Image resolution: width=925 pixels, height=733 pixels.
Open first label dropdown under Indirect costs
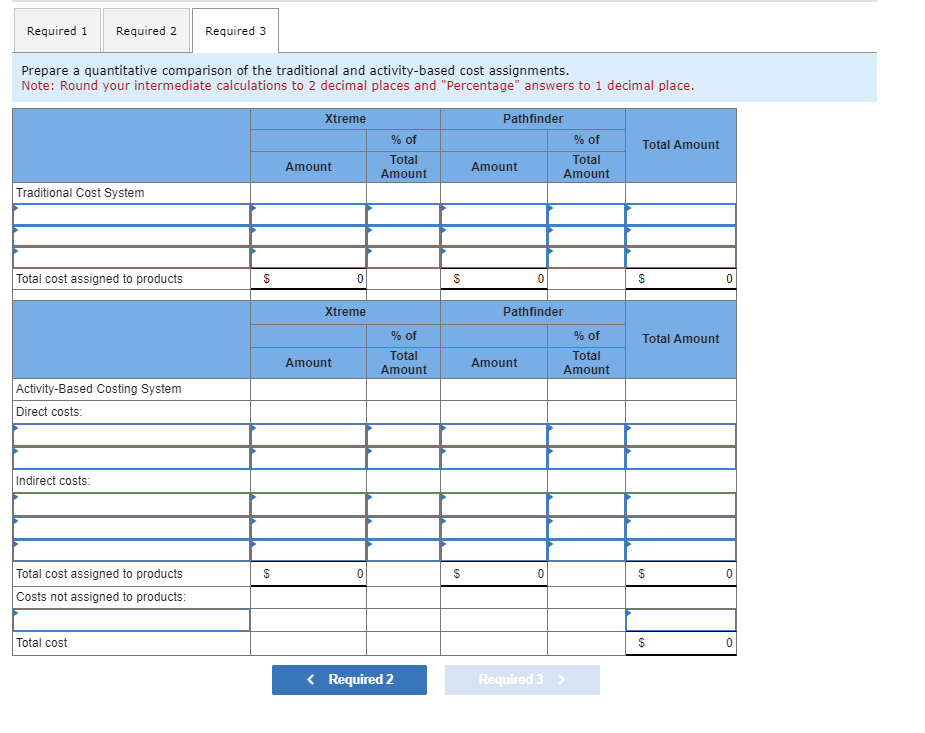click(x=131, y=505)
